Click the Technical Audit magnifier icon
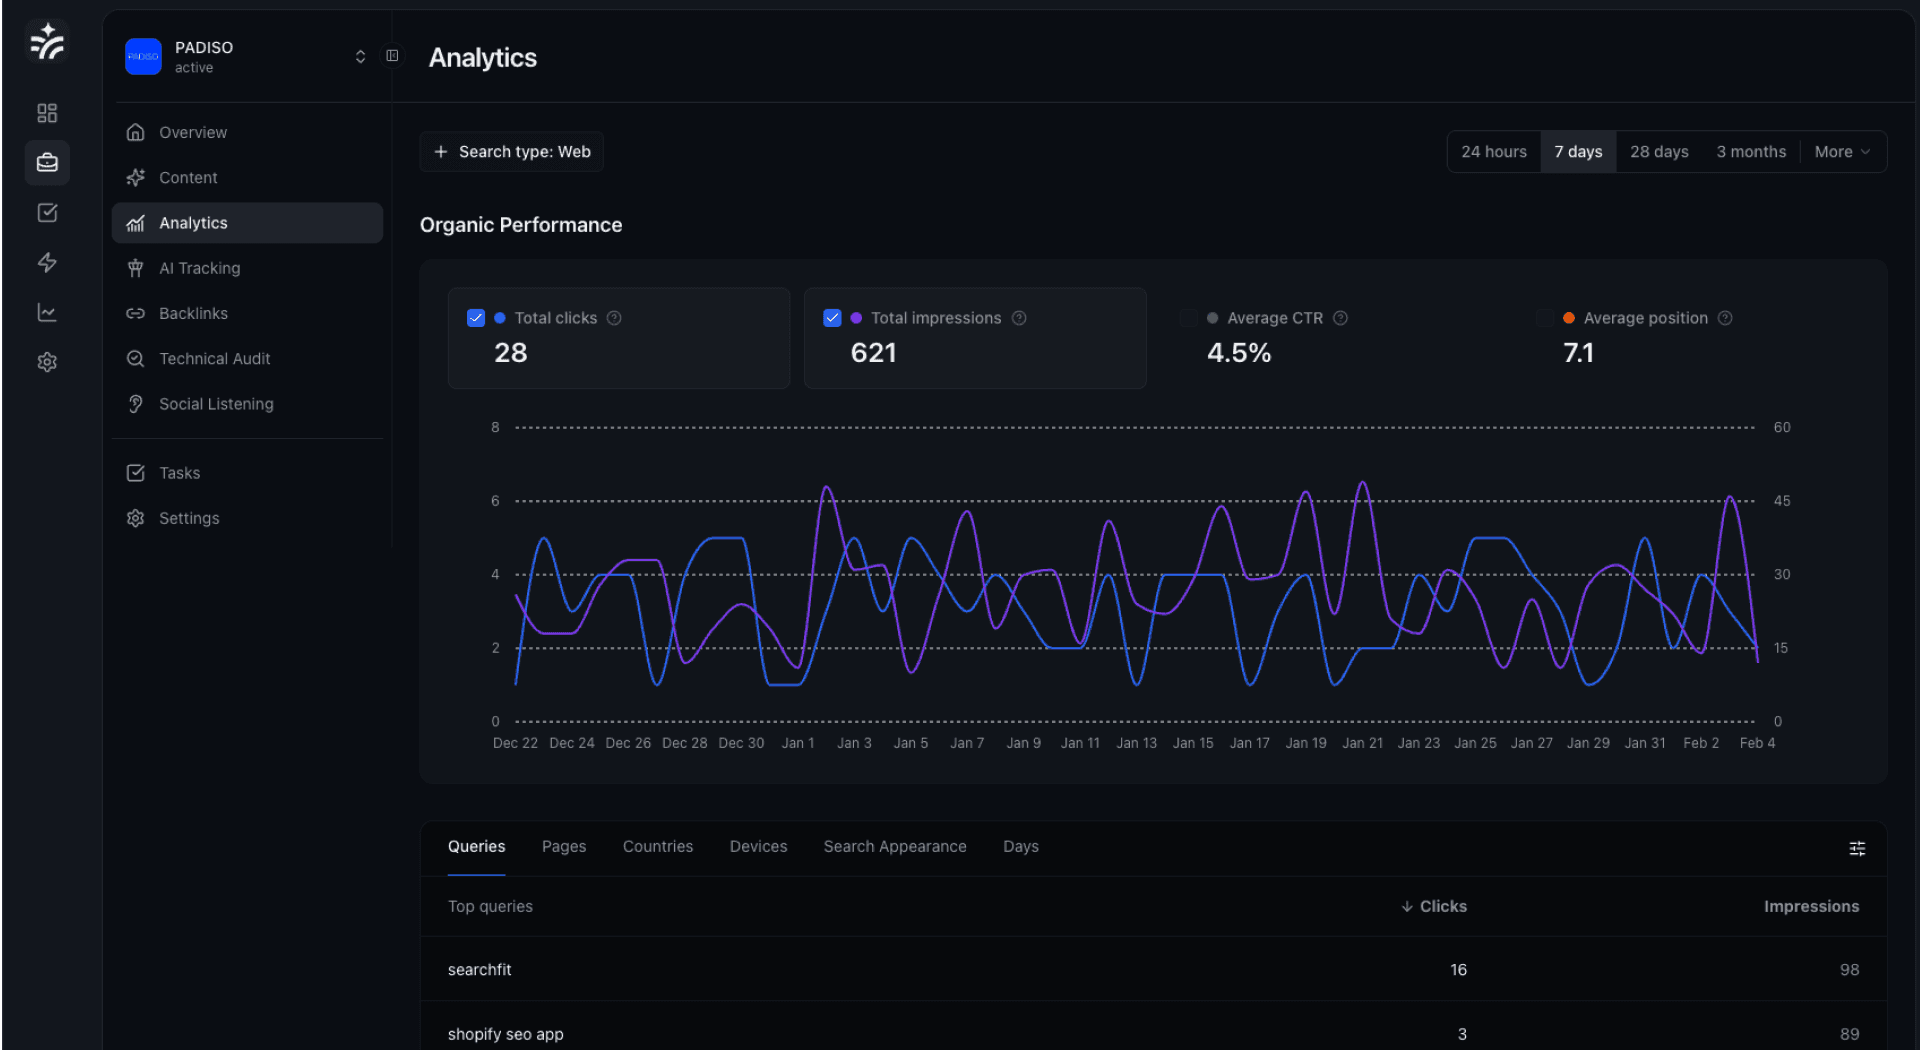The width and height of the screenshot is (1920, 1050). click(x=136, y=358)
